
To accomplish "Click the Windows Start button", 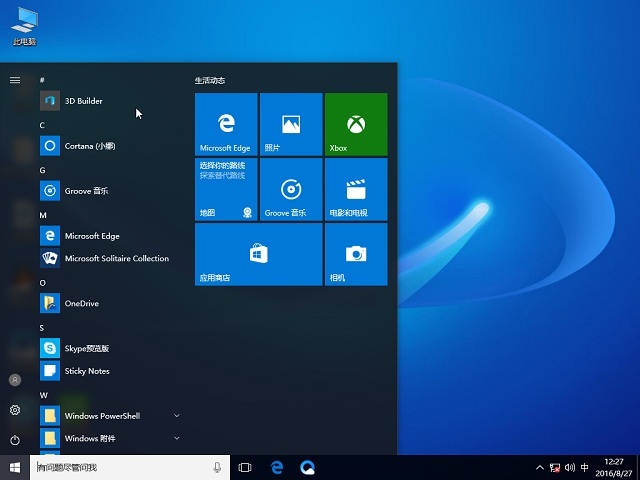I will 15,467.
